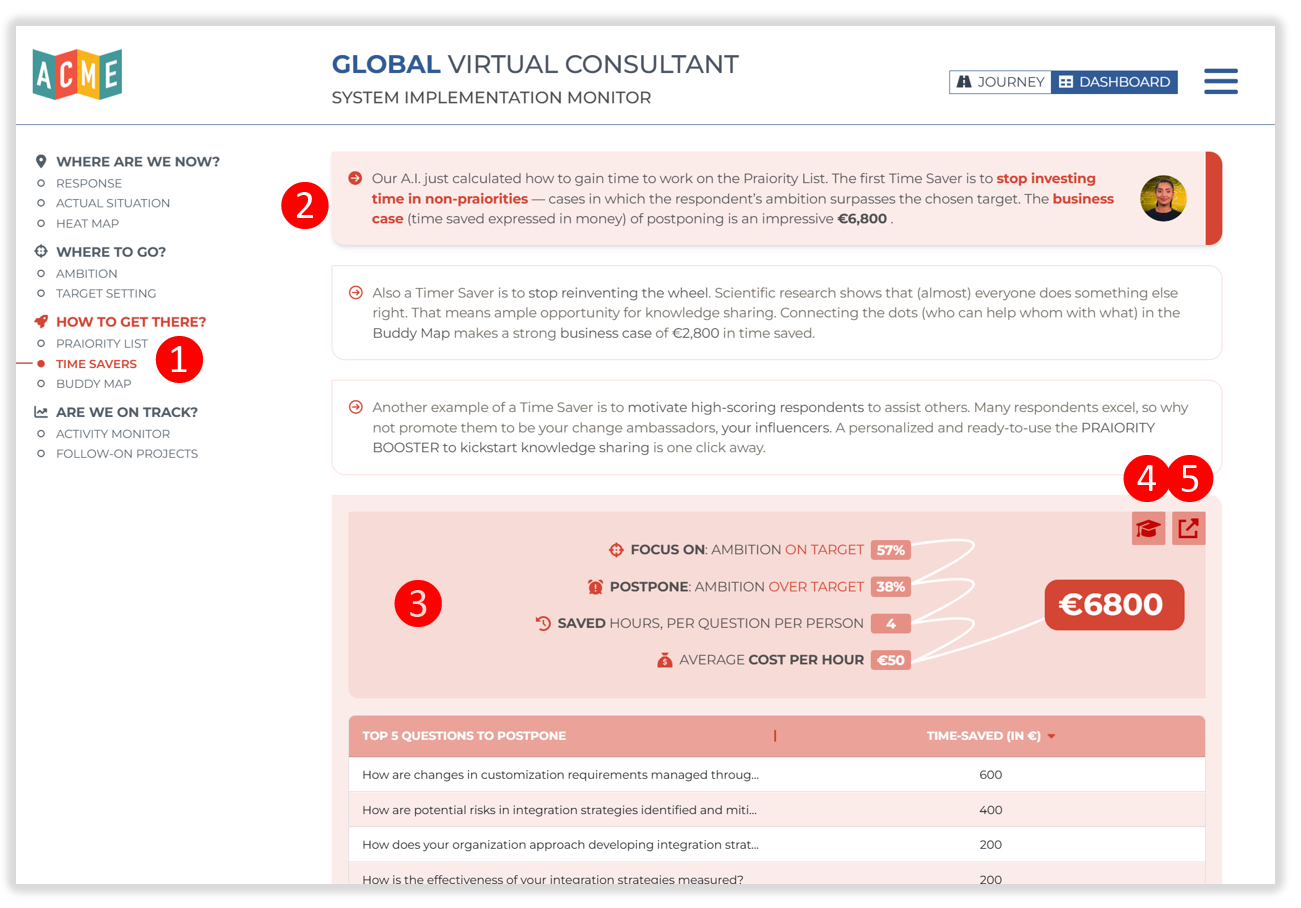The height and width of the screenshot is (908, 1301).
Task: Click the POSTPONE alarm clock icon
Action: (595, 587)
